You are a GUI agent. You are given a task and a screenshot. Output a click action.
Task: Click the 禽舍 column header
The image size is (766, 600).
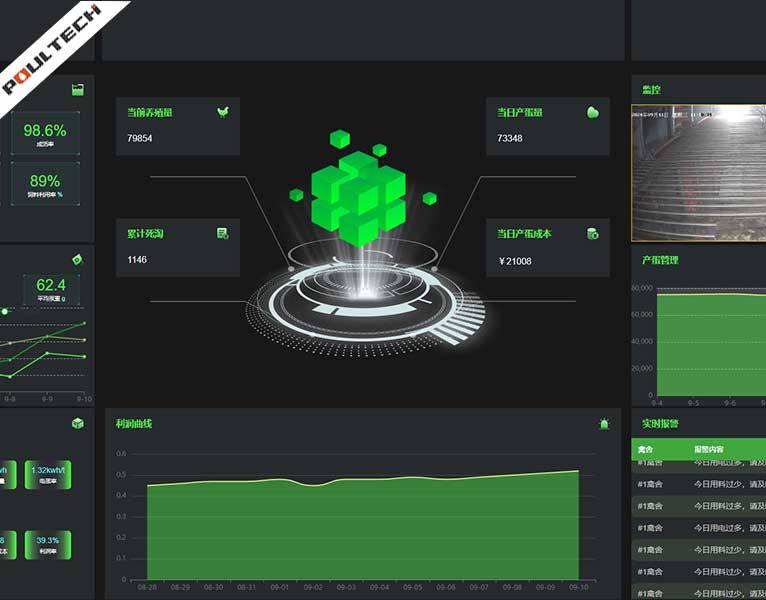tap(645, 449)
